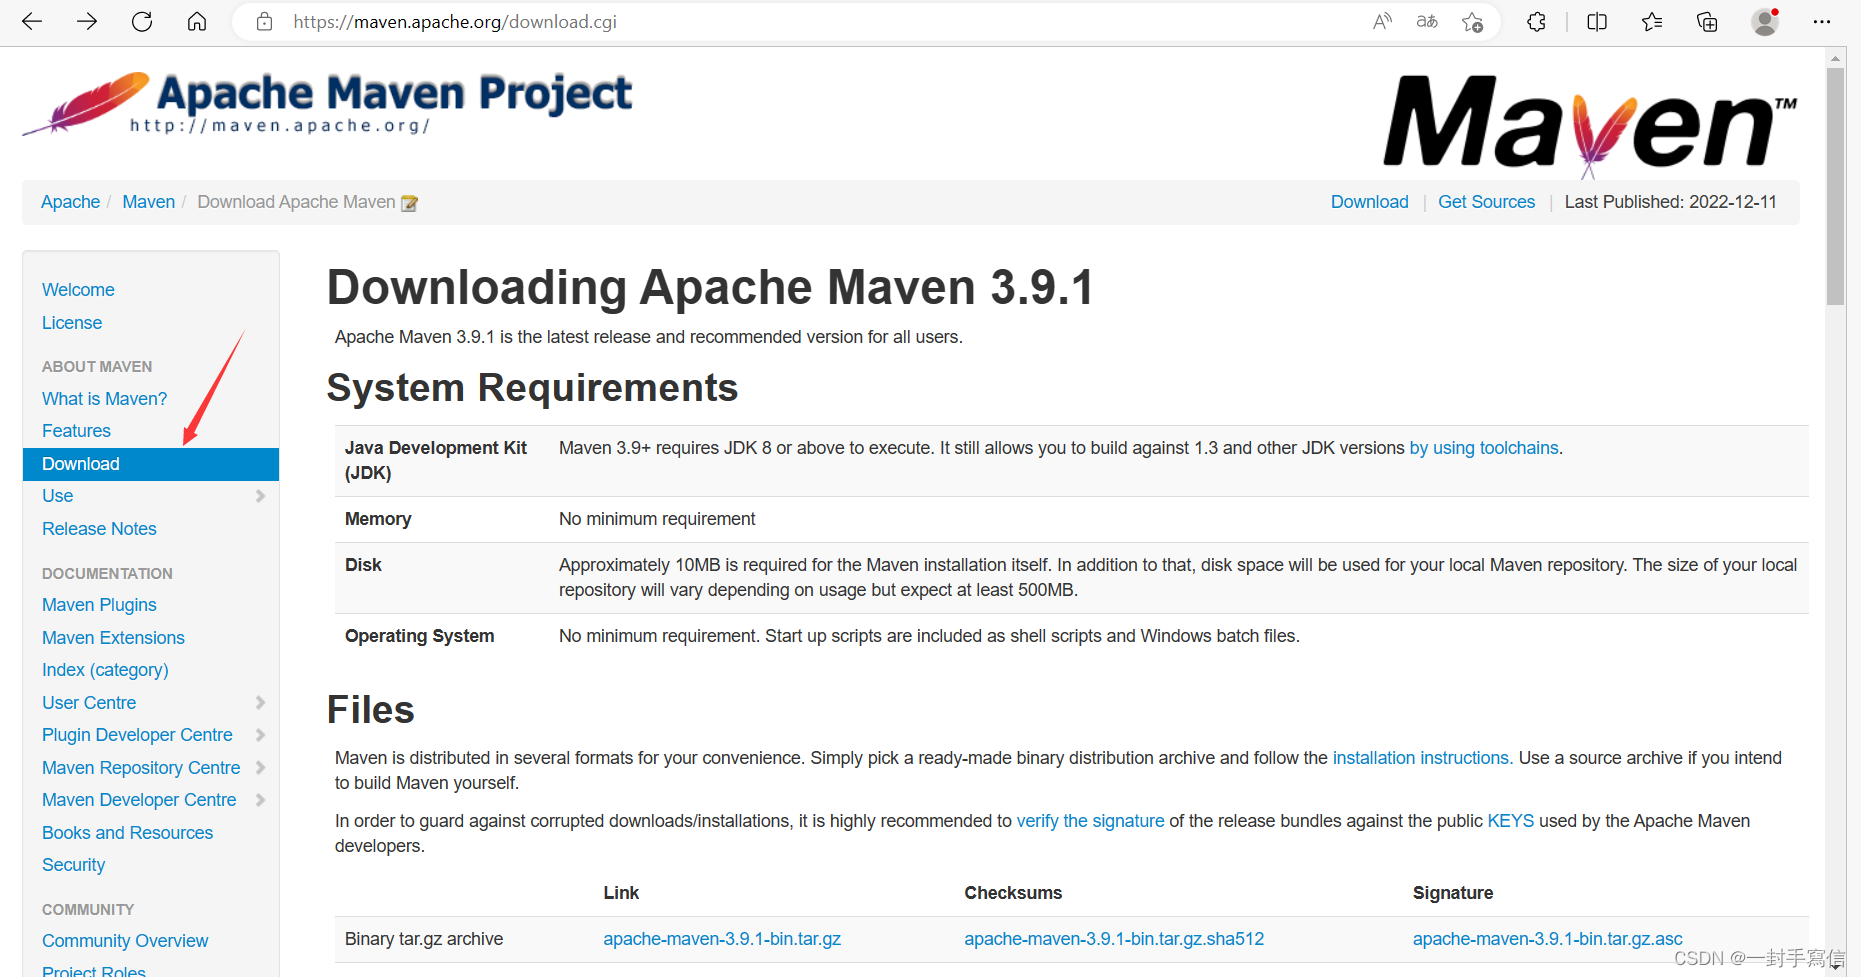Reload the Maven download page

[x=142, y=22]
